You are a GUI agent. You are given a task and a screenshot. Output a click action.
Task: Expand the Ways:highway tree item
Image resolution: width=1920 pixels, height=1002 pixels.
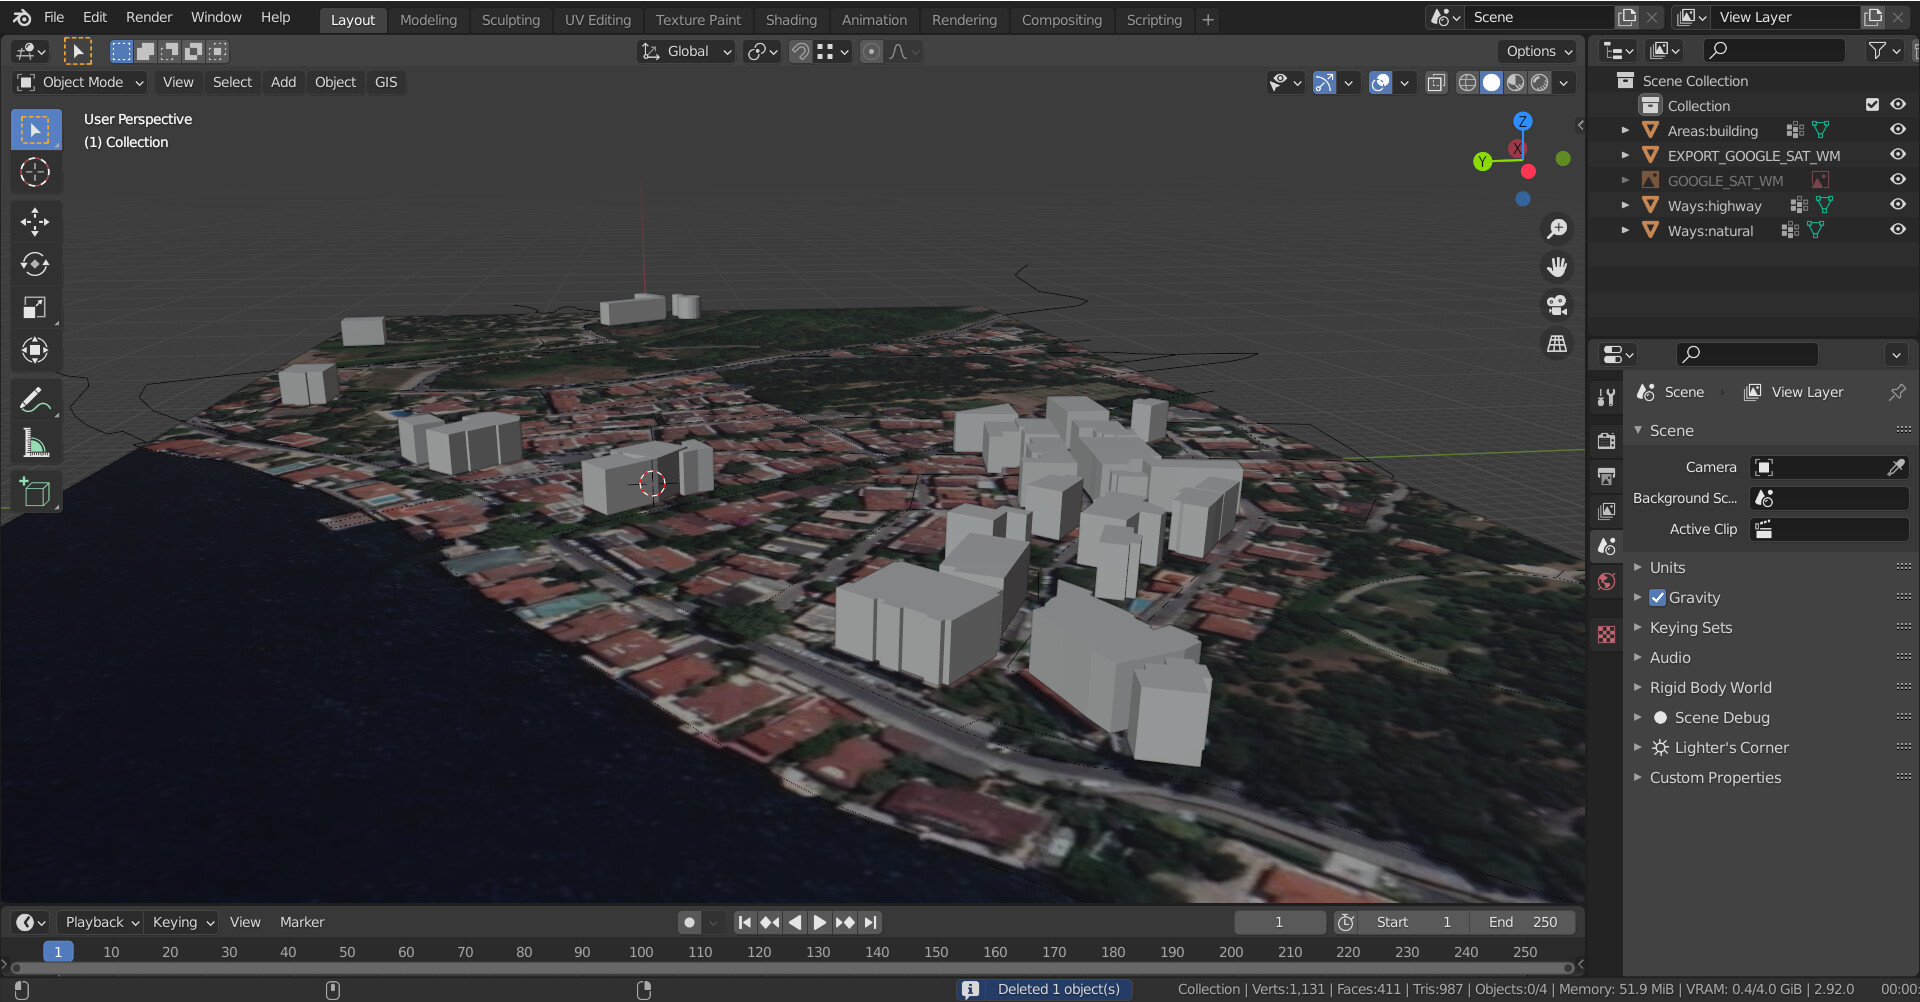1625,205
